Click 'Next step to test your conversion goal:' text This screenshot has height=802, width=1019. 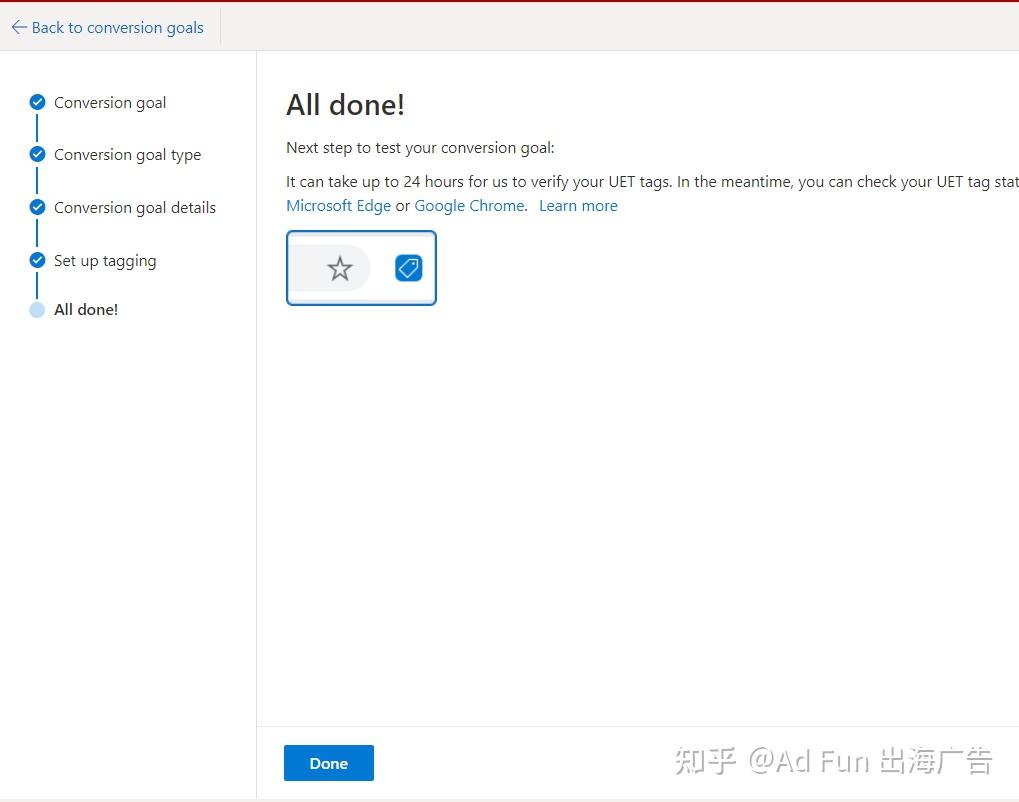point(420,148)
